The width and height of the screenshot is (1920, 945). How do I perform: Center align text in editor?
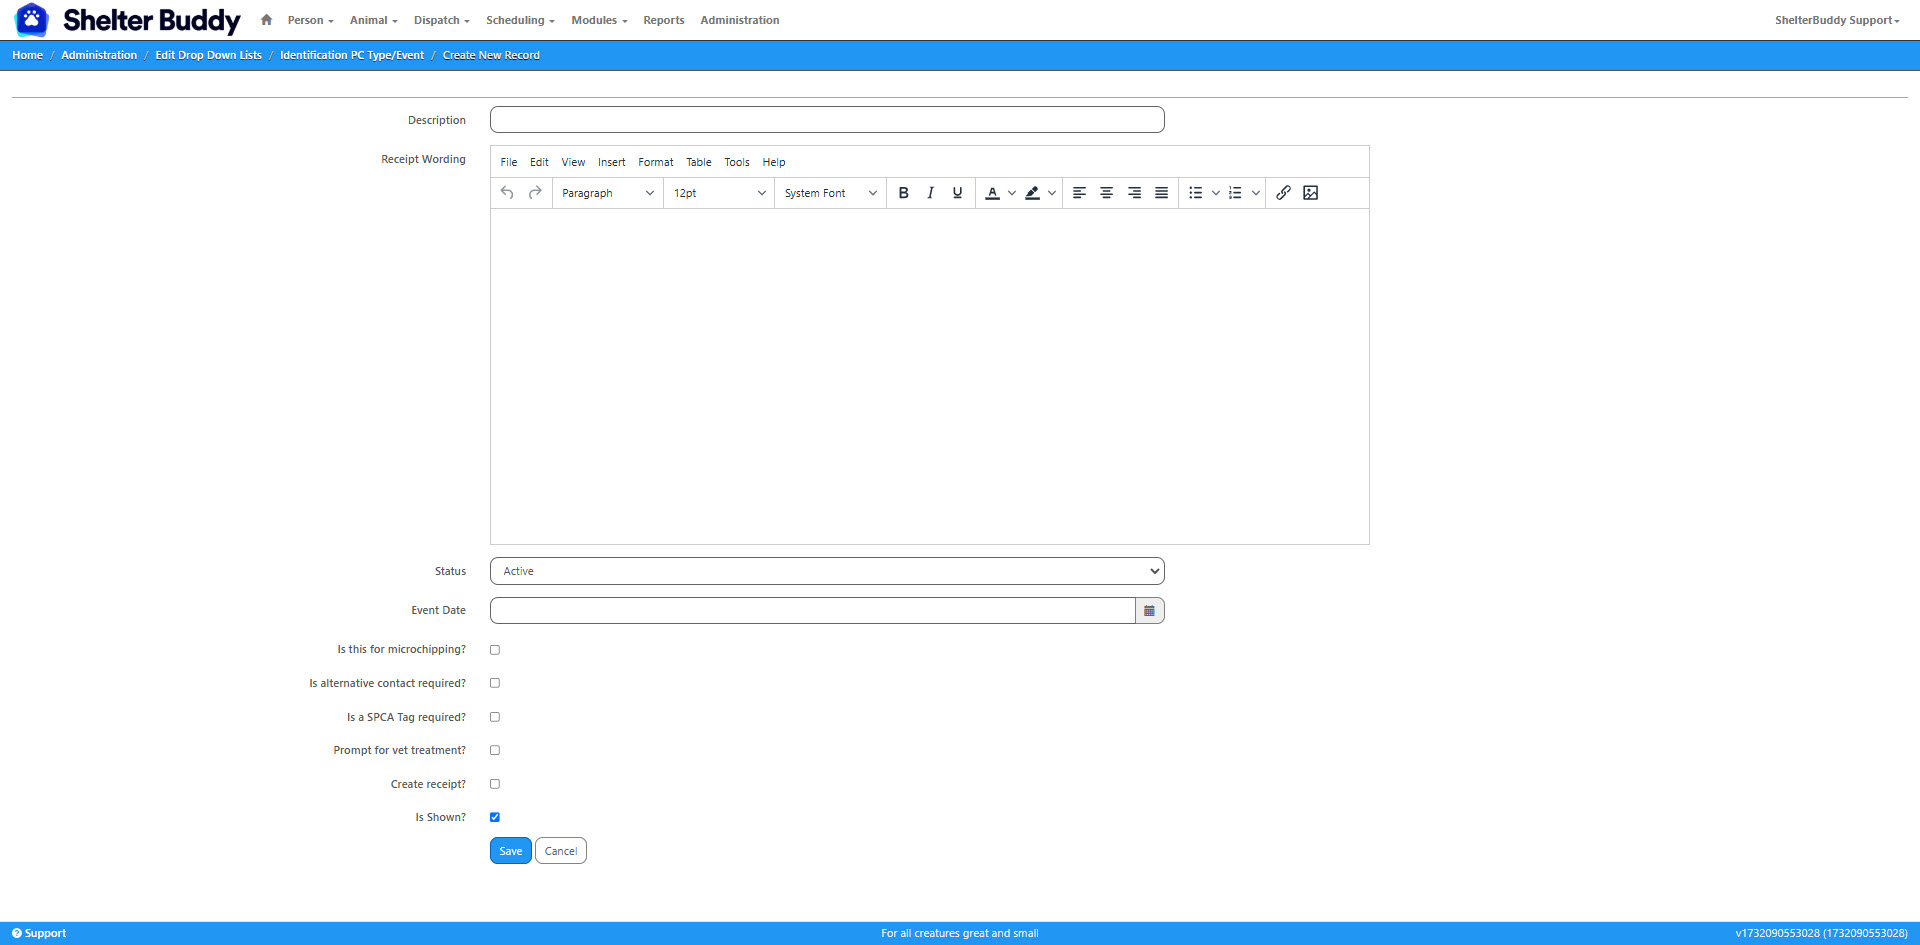coord(1106,193)
